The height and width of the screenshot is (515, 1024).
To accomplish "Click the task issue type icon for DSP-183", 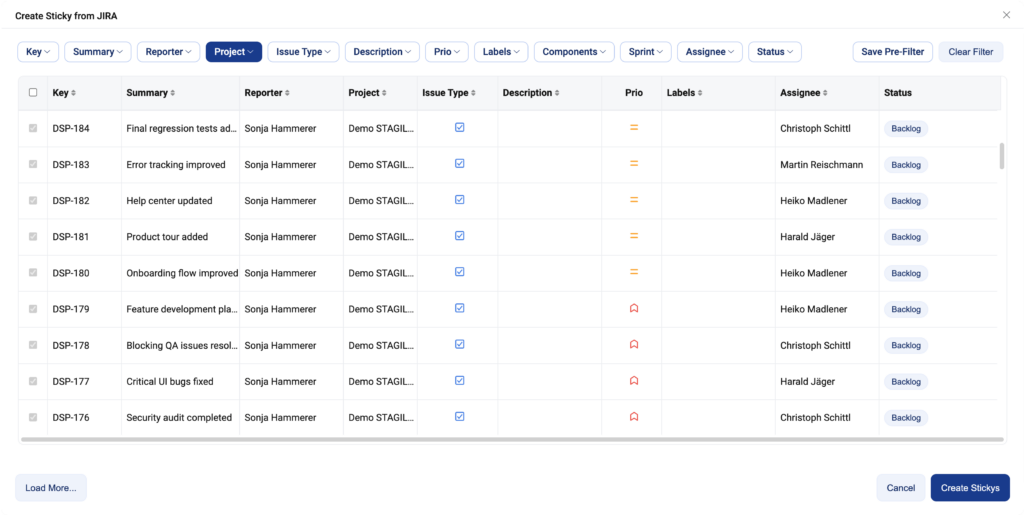I will pyautogui.click(x=460, y=164).
